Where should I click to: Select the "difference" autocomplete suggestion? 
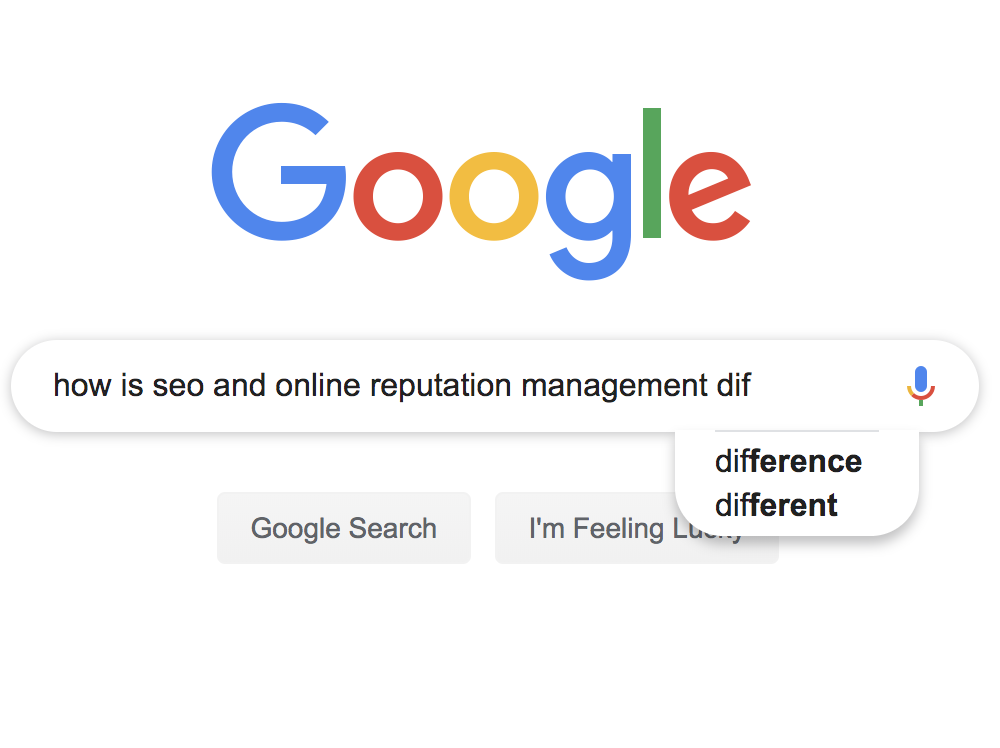[x=788, y=461]
